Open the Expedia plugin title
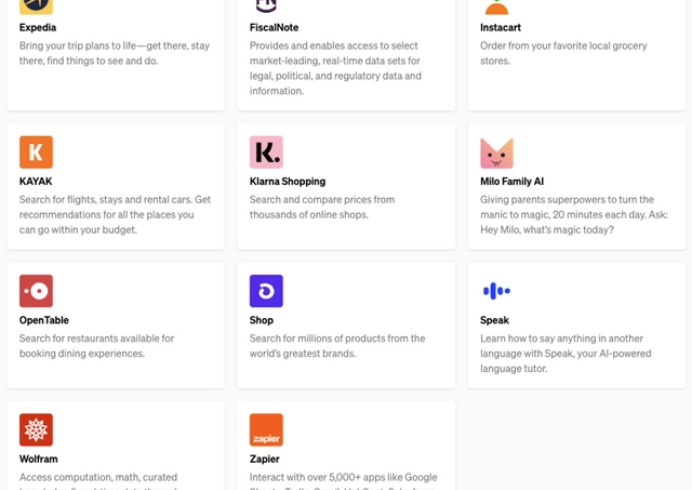Screen dimensions: 692x490 (x=38, y=27)
